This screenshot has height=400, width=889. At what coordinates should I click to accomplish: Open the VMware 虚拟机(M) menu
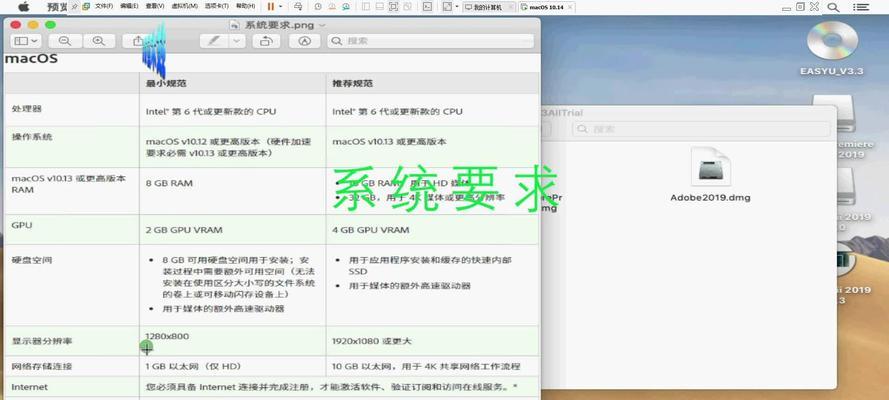click(184, 6)
